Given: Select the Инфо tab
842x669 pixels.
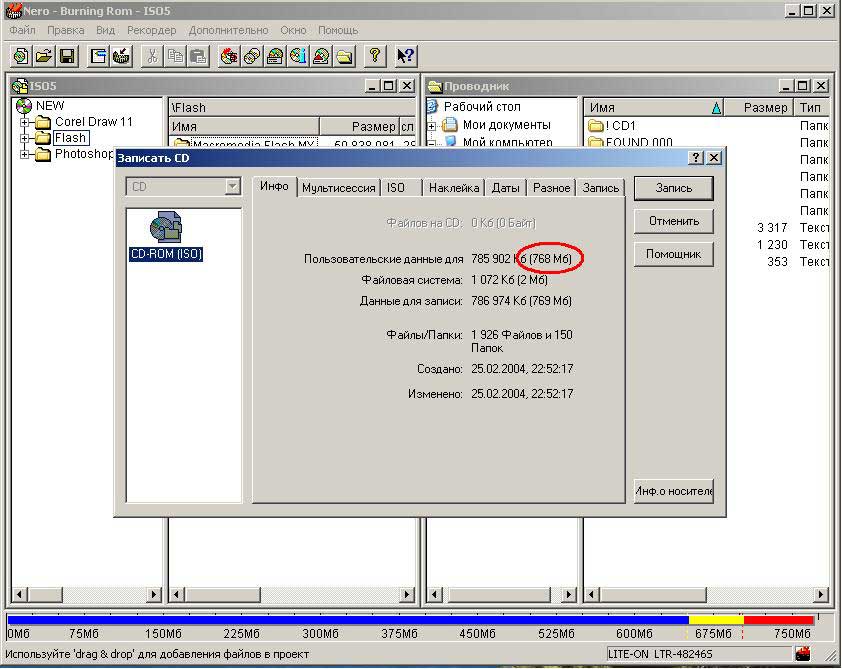Looking at the screenshot, I should tap(274, 186).
